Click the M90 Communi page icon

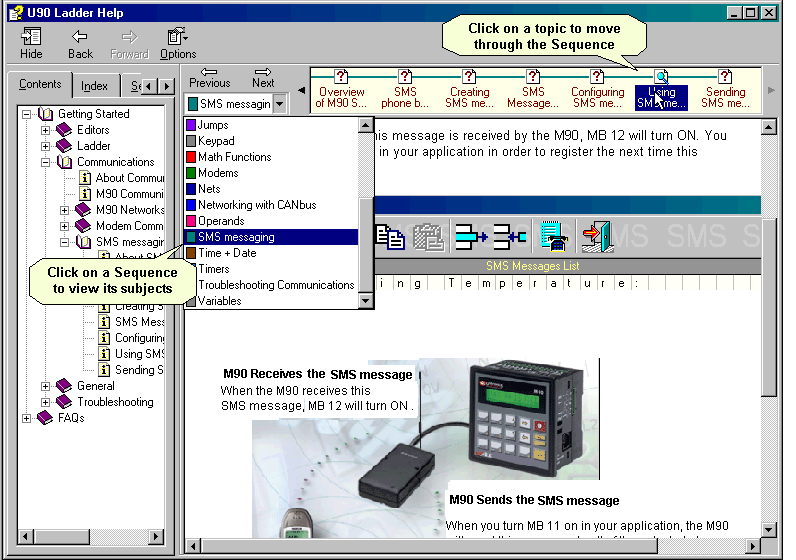tap(85, 194)
